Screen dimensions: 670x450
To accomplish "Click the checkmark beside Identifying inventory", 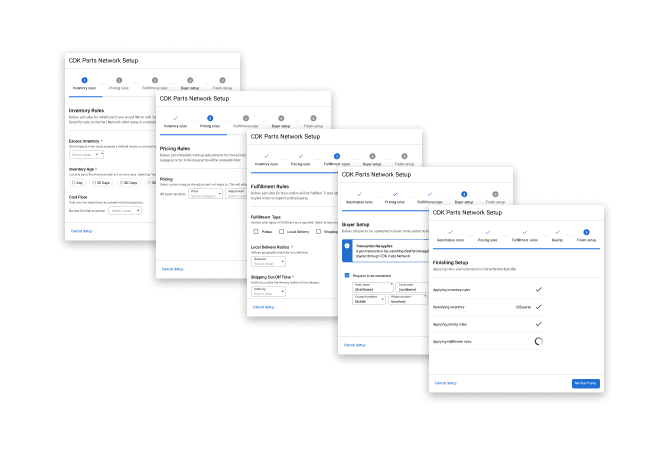I will pyautogui.click(x=539, y=307).
